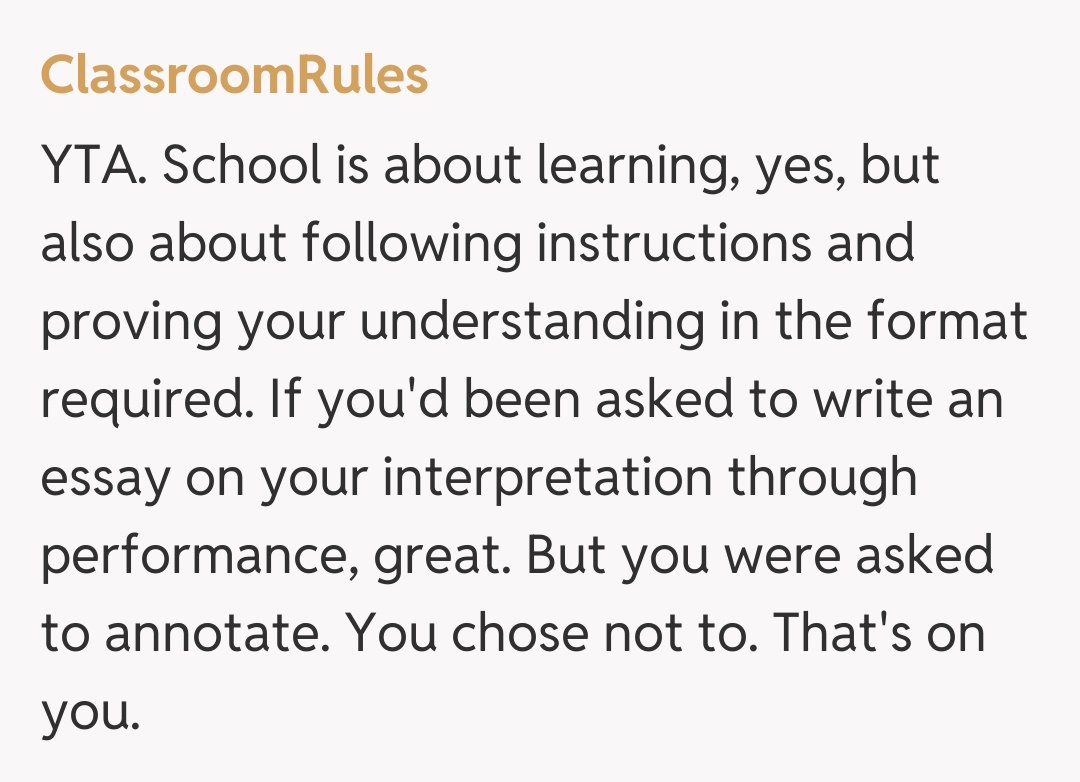The image size is (1080, 782).
Task: Open the ClassroomRules user profile
Action: 234,75
